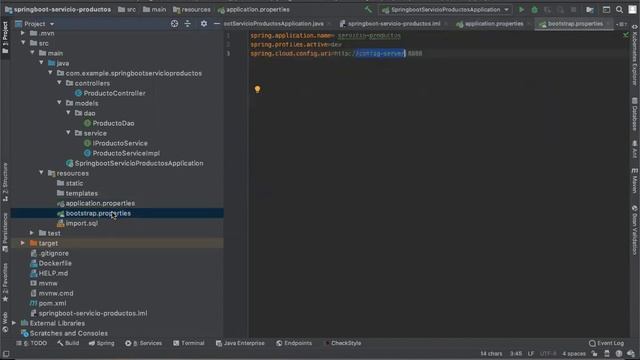Expand the target folder
The width and height of the screenshot is (640, 360).
click(23, 243)
